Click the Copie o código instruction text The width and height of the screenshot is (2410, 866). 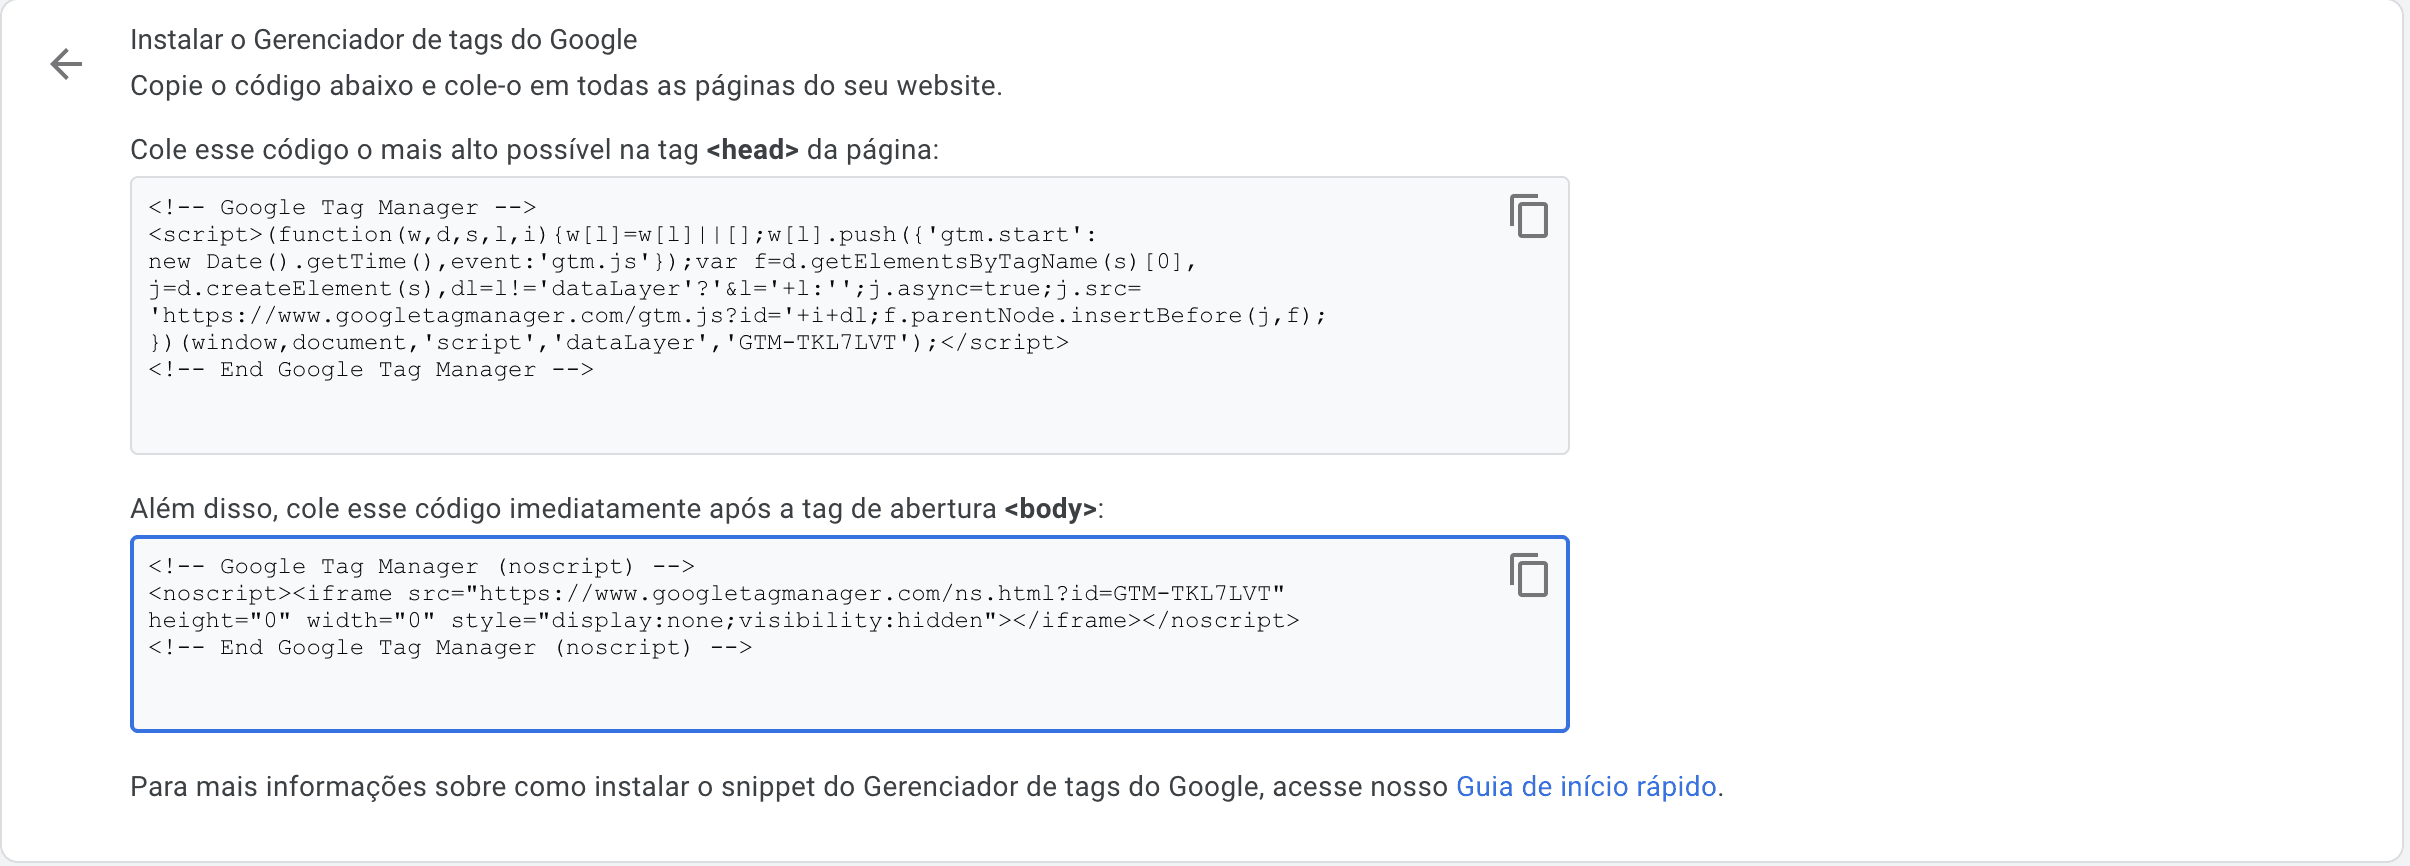[x=565, y=86]
